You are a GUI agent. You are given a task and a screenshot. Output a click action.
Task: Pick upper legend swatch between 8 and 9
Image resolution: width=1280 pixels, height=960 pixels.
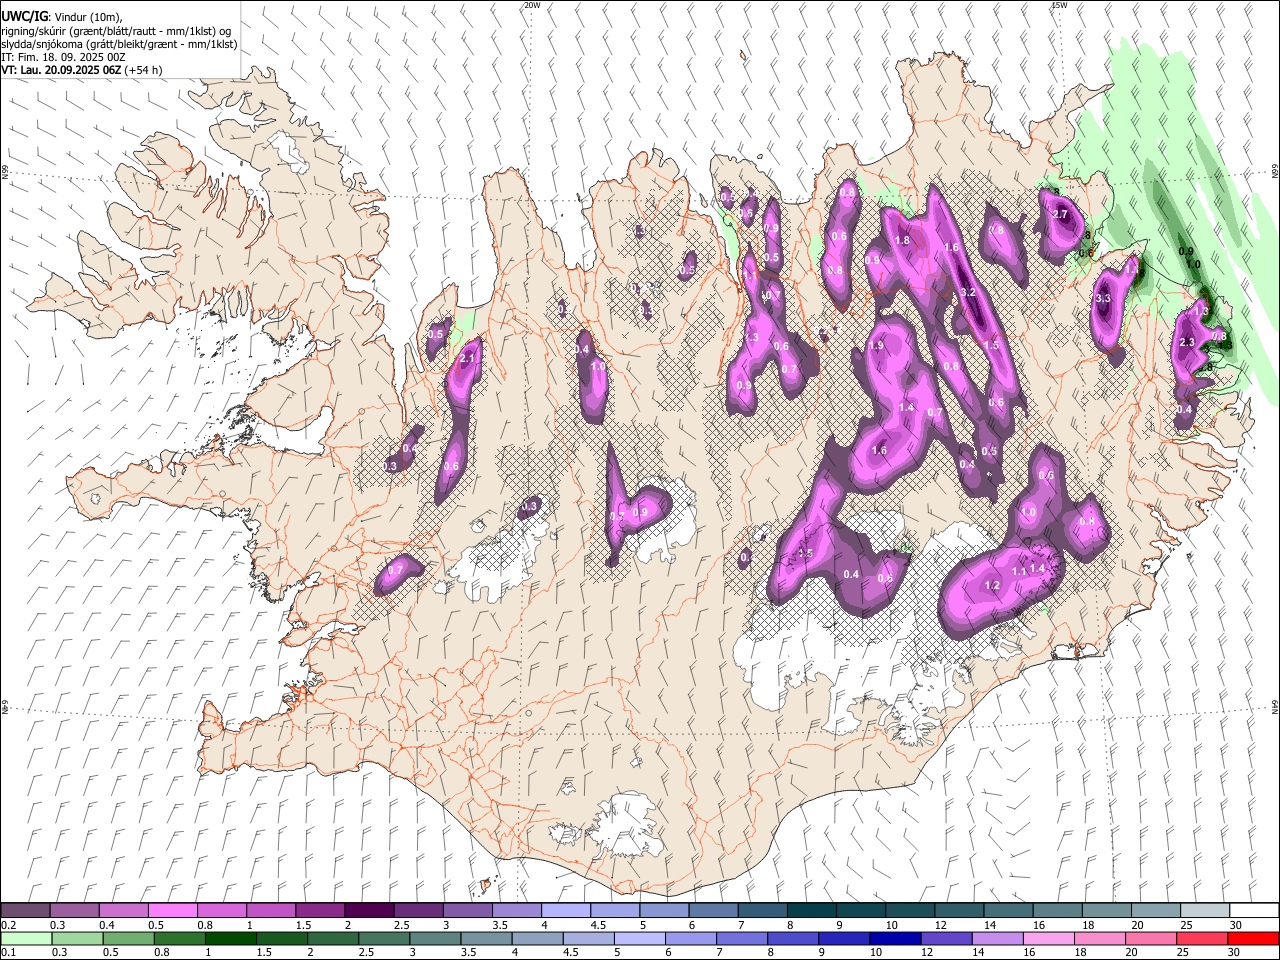click(x=811, y=911)
